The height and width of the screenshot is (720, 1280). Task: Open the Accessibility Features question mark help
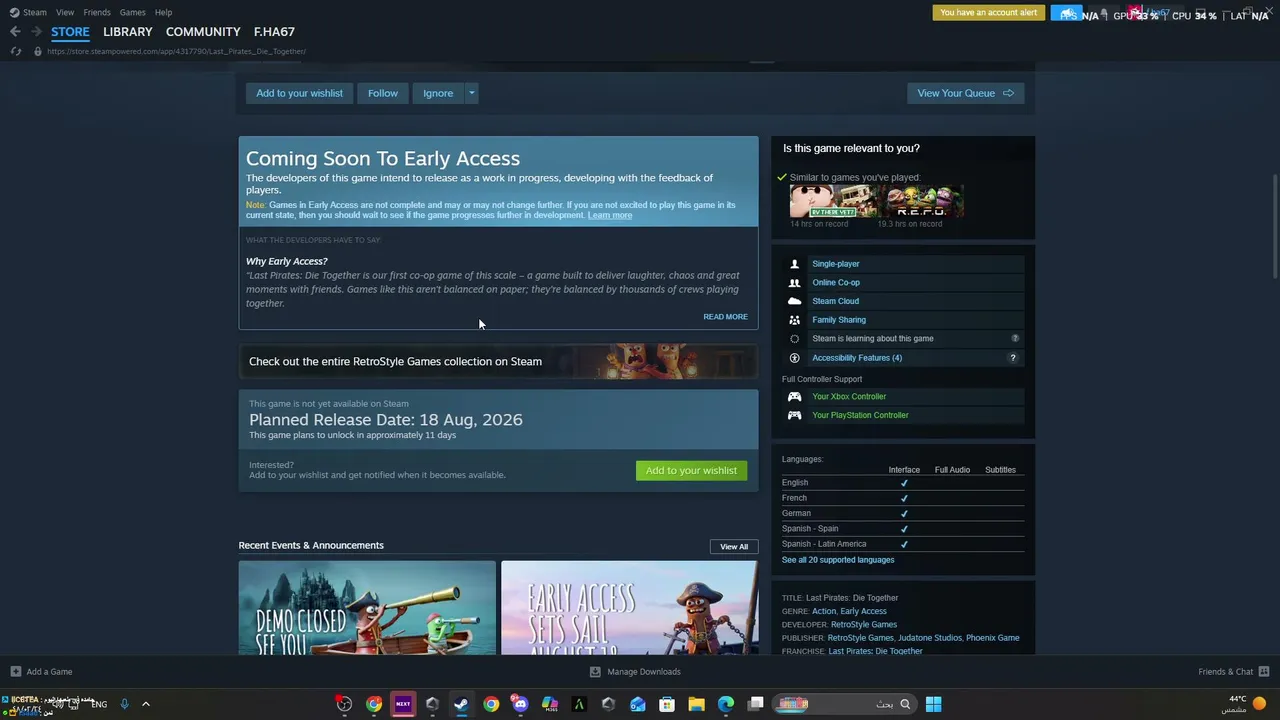(1012, 358)
